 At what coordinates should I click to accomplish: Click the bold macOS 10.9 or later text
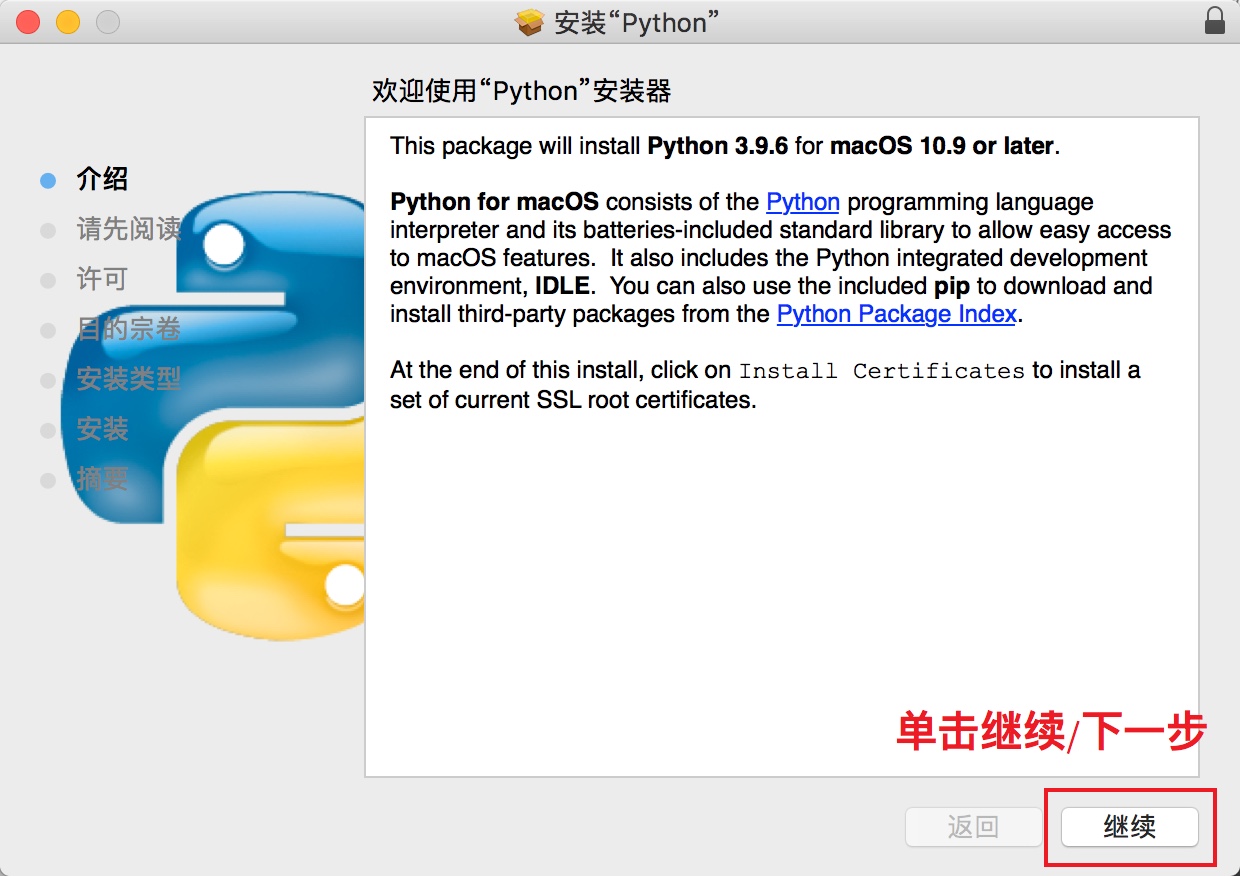[942, 146]
